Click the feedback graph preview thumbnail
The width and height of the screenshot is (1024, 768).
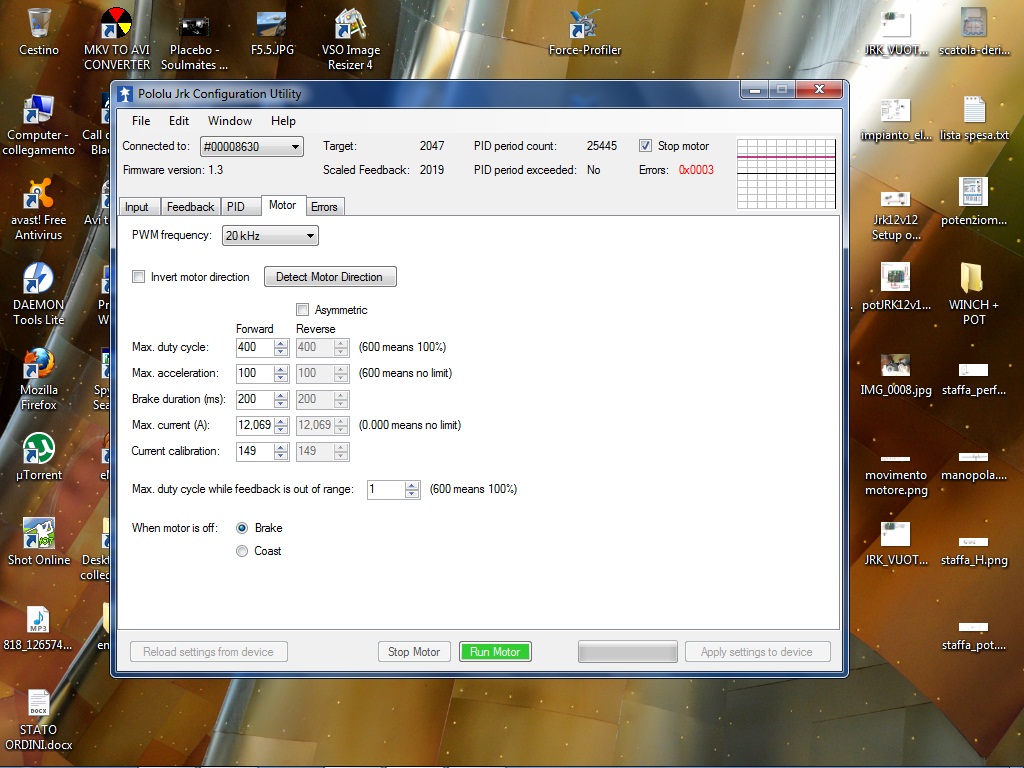point(786,174)
